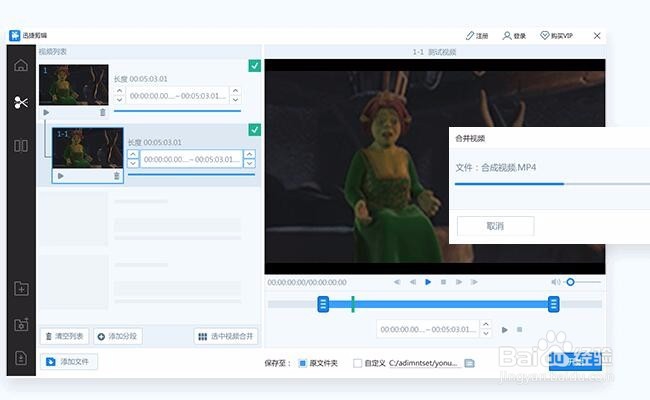Screen dimensions: 650x400
Task: Increase start time of clip 1
Action: click(119, 91)
